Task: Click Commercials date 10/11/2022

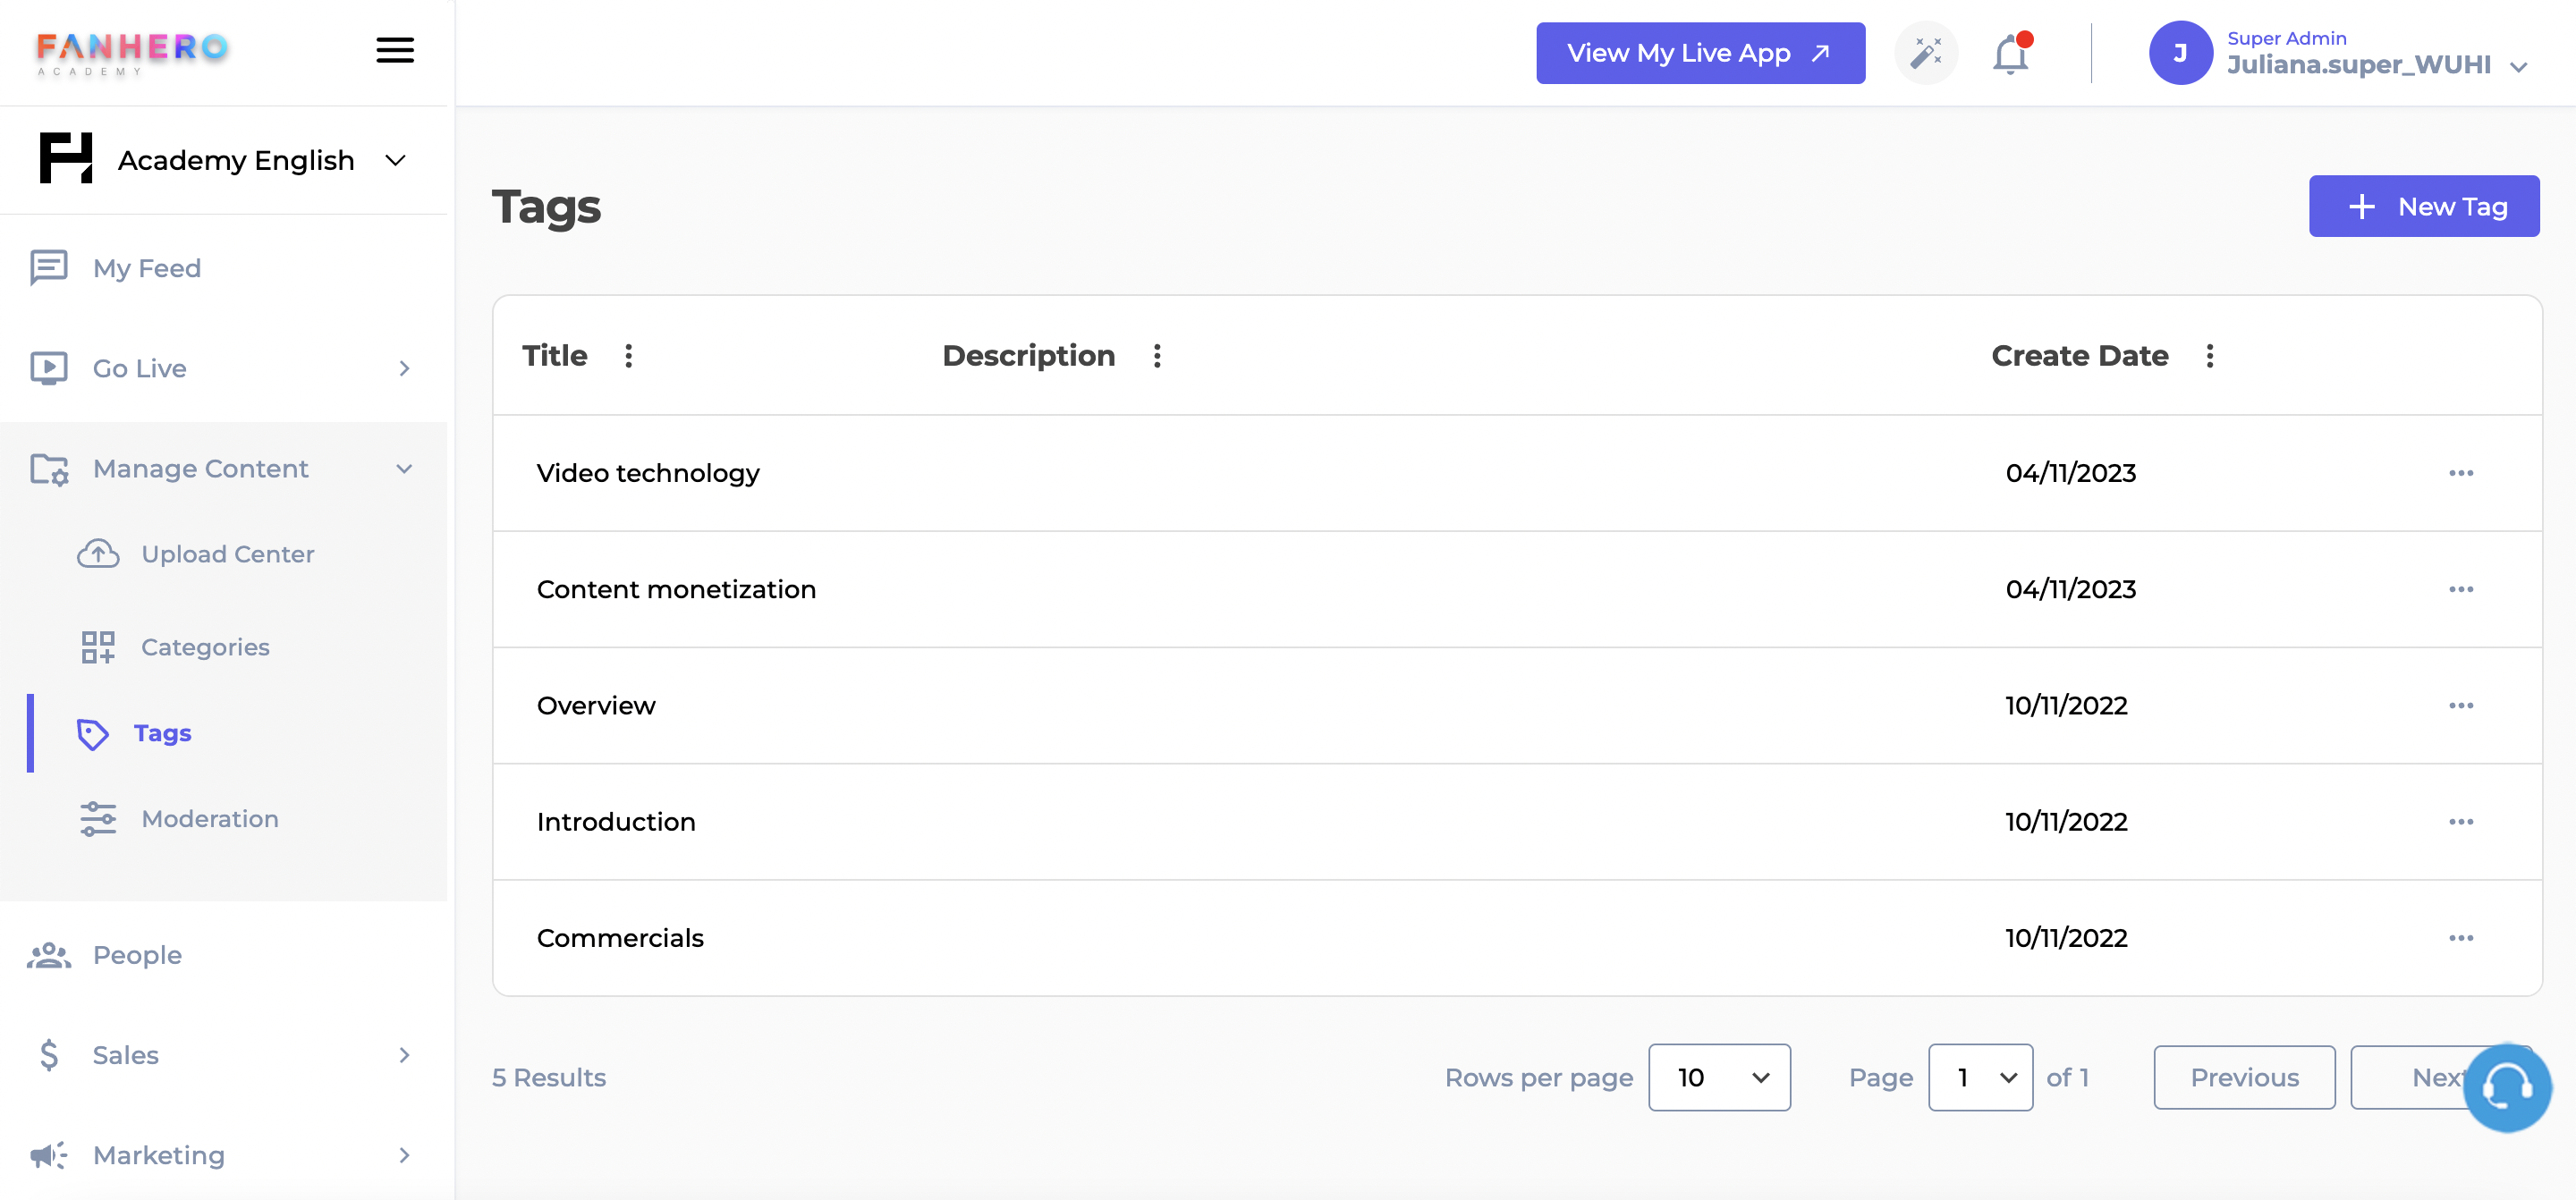Action: 2065,936
